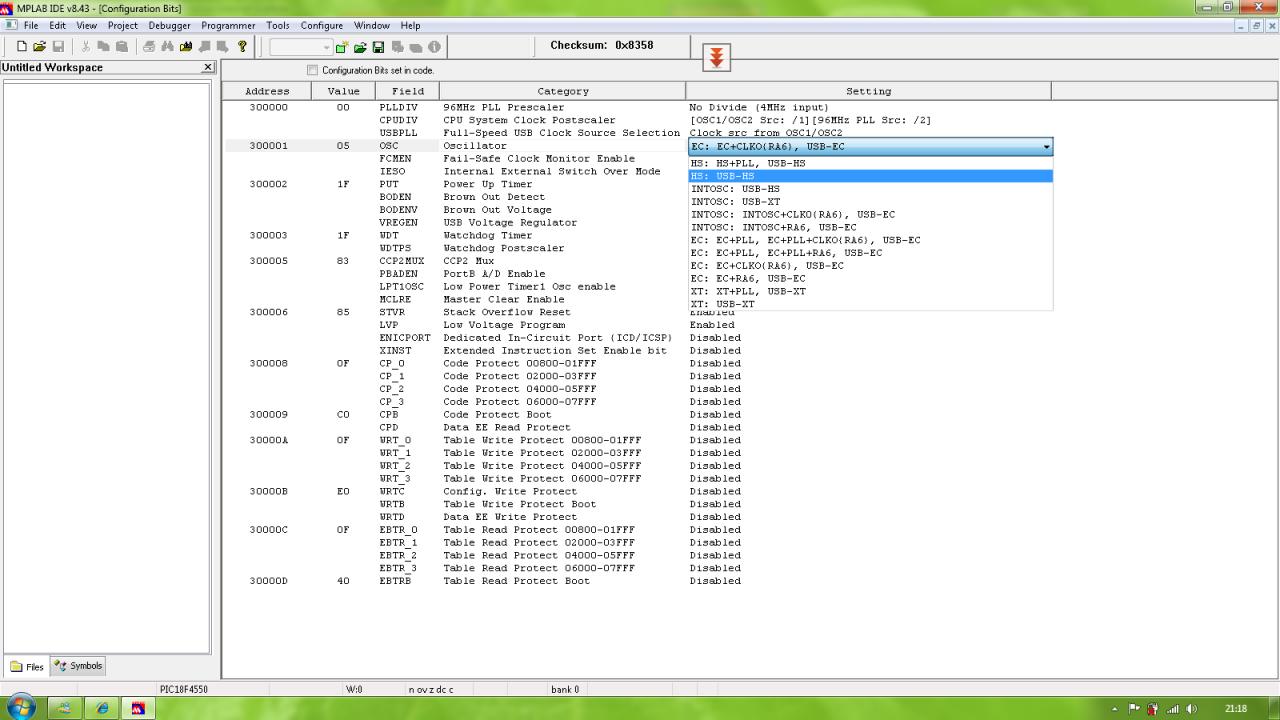Click the Value column header
Image resolution: width=1280 pixels, height=720 pixels.
343,91
